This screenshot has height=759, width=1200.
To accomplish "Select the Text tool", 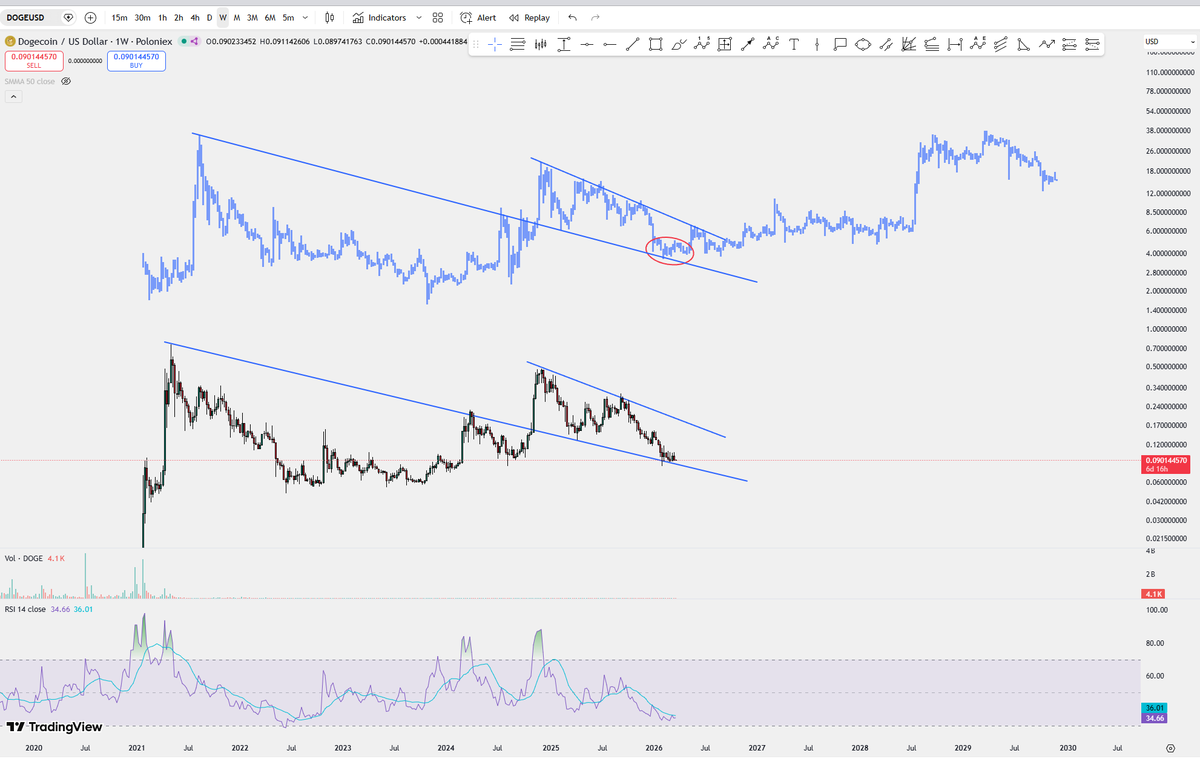I will [x=794, y=44].
